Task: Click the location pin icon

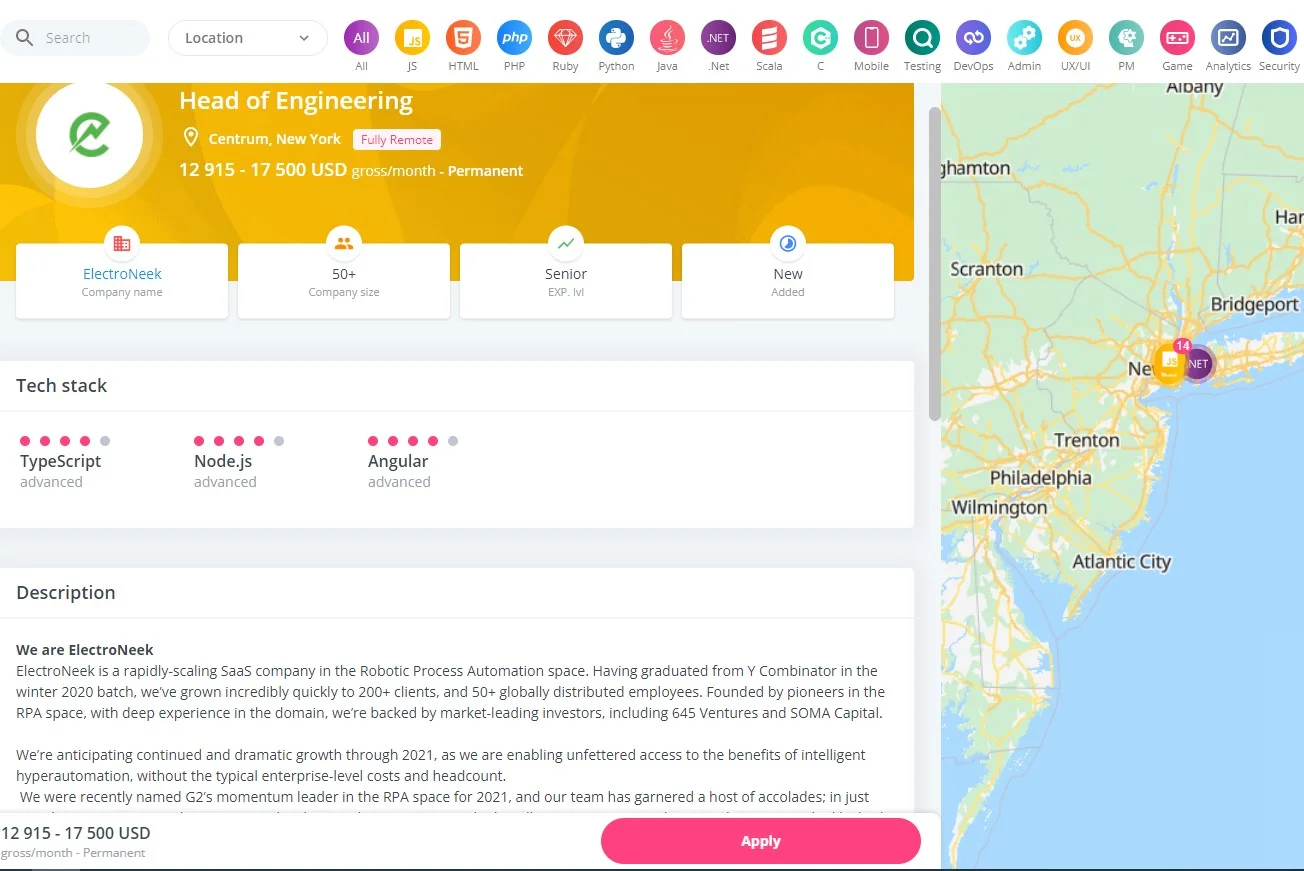Action: point(190,138)
